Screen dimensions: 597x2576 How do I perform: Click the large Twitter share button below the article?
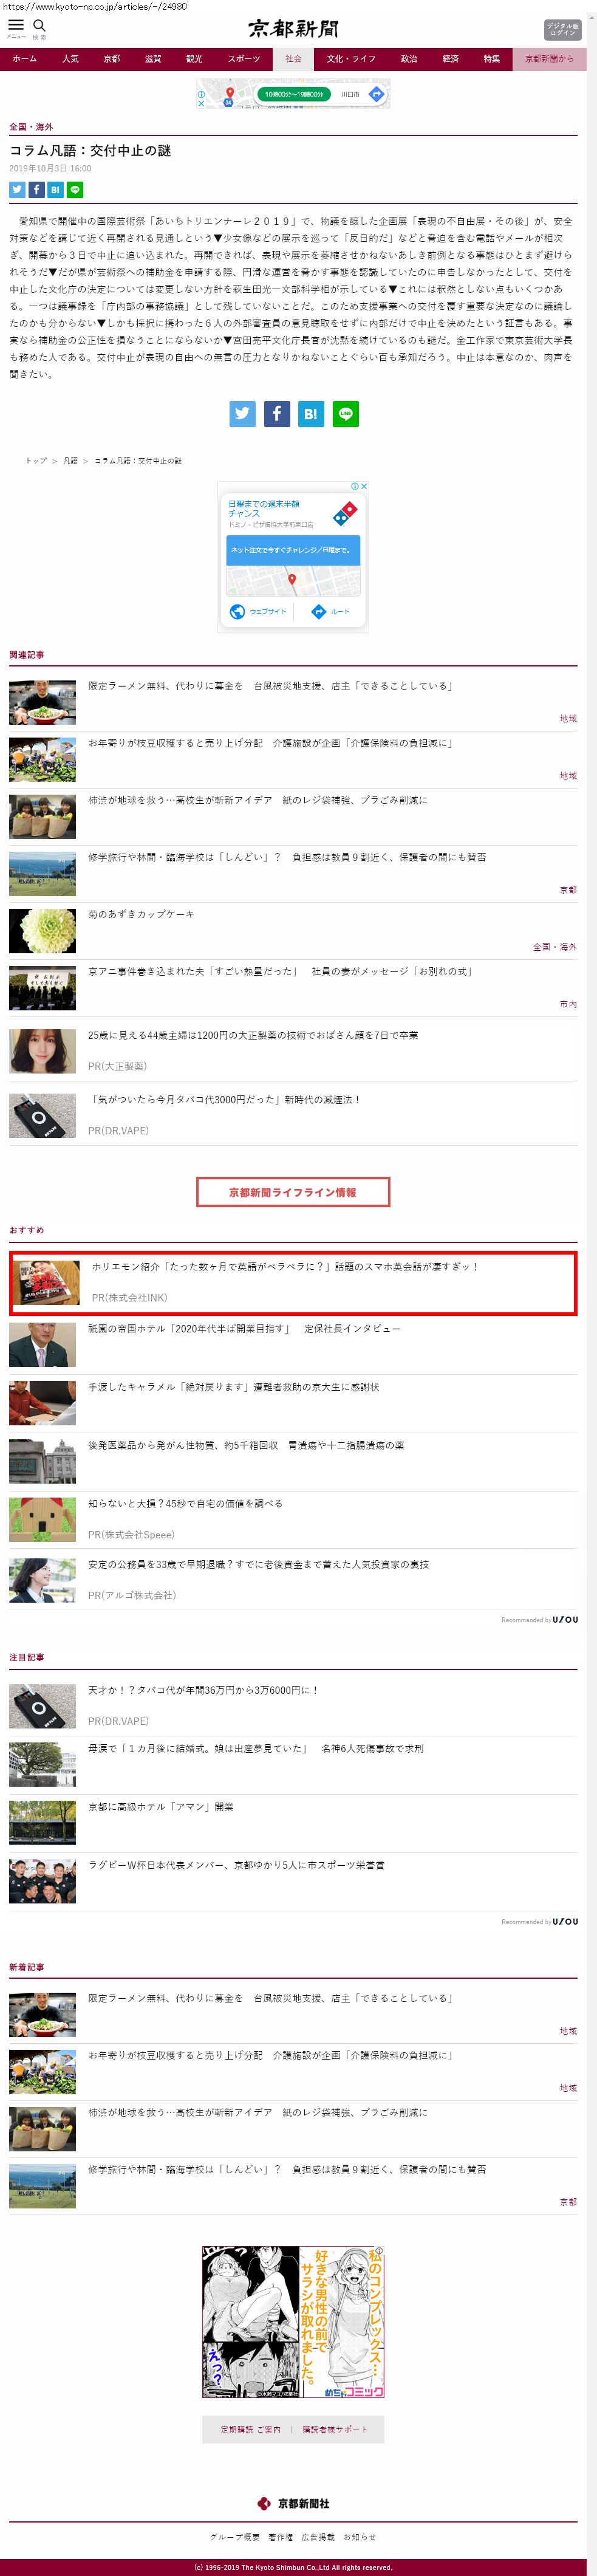pyautogui.click(x=242, y=414)
